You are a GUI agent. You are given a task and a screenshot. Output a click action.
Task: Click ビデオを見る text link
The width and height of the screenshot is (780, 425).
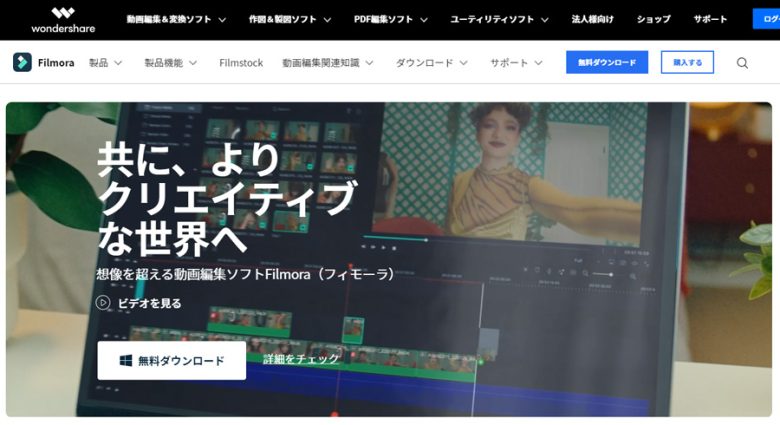coord(149,303)
